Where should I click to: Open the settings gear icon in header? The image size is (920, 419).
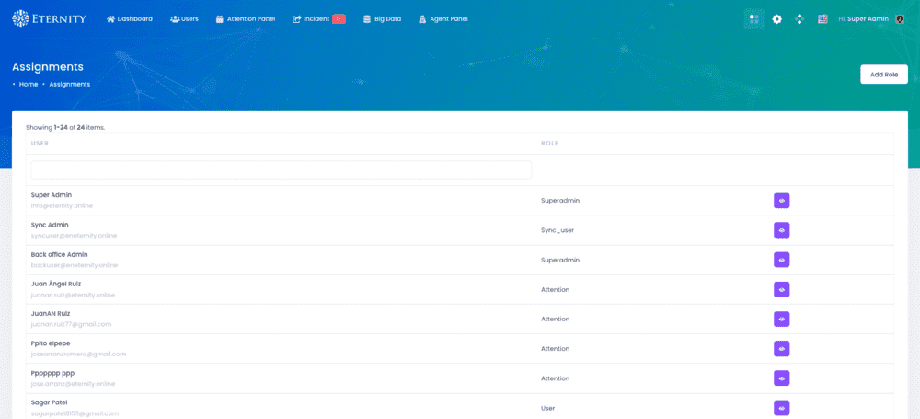coord(777,19)
